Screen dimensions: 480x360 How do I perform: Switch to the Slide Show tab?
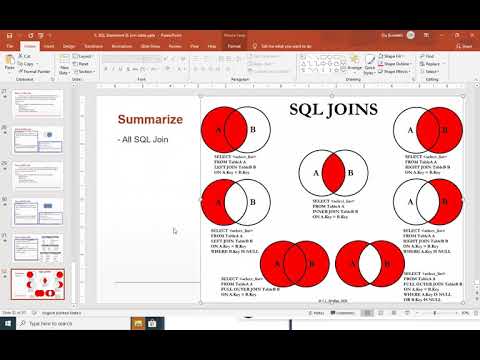click(150, 46)
